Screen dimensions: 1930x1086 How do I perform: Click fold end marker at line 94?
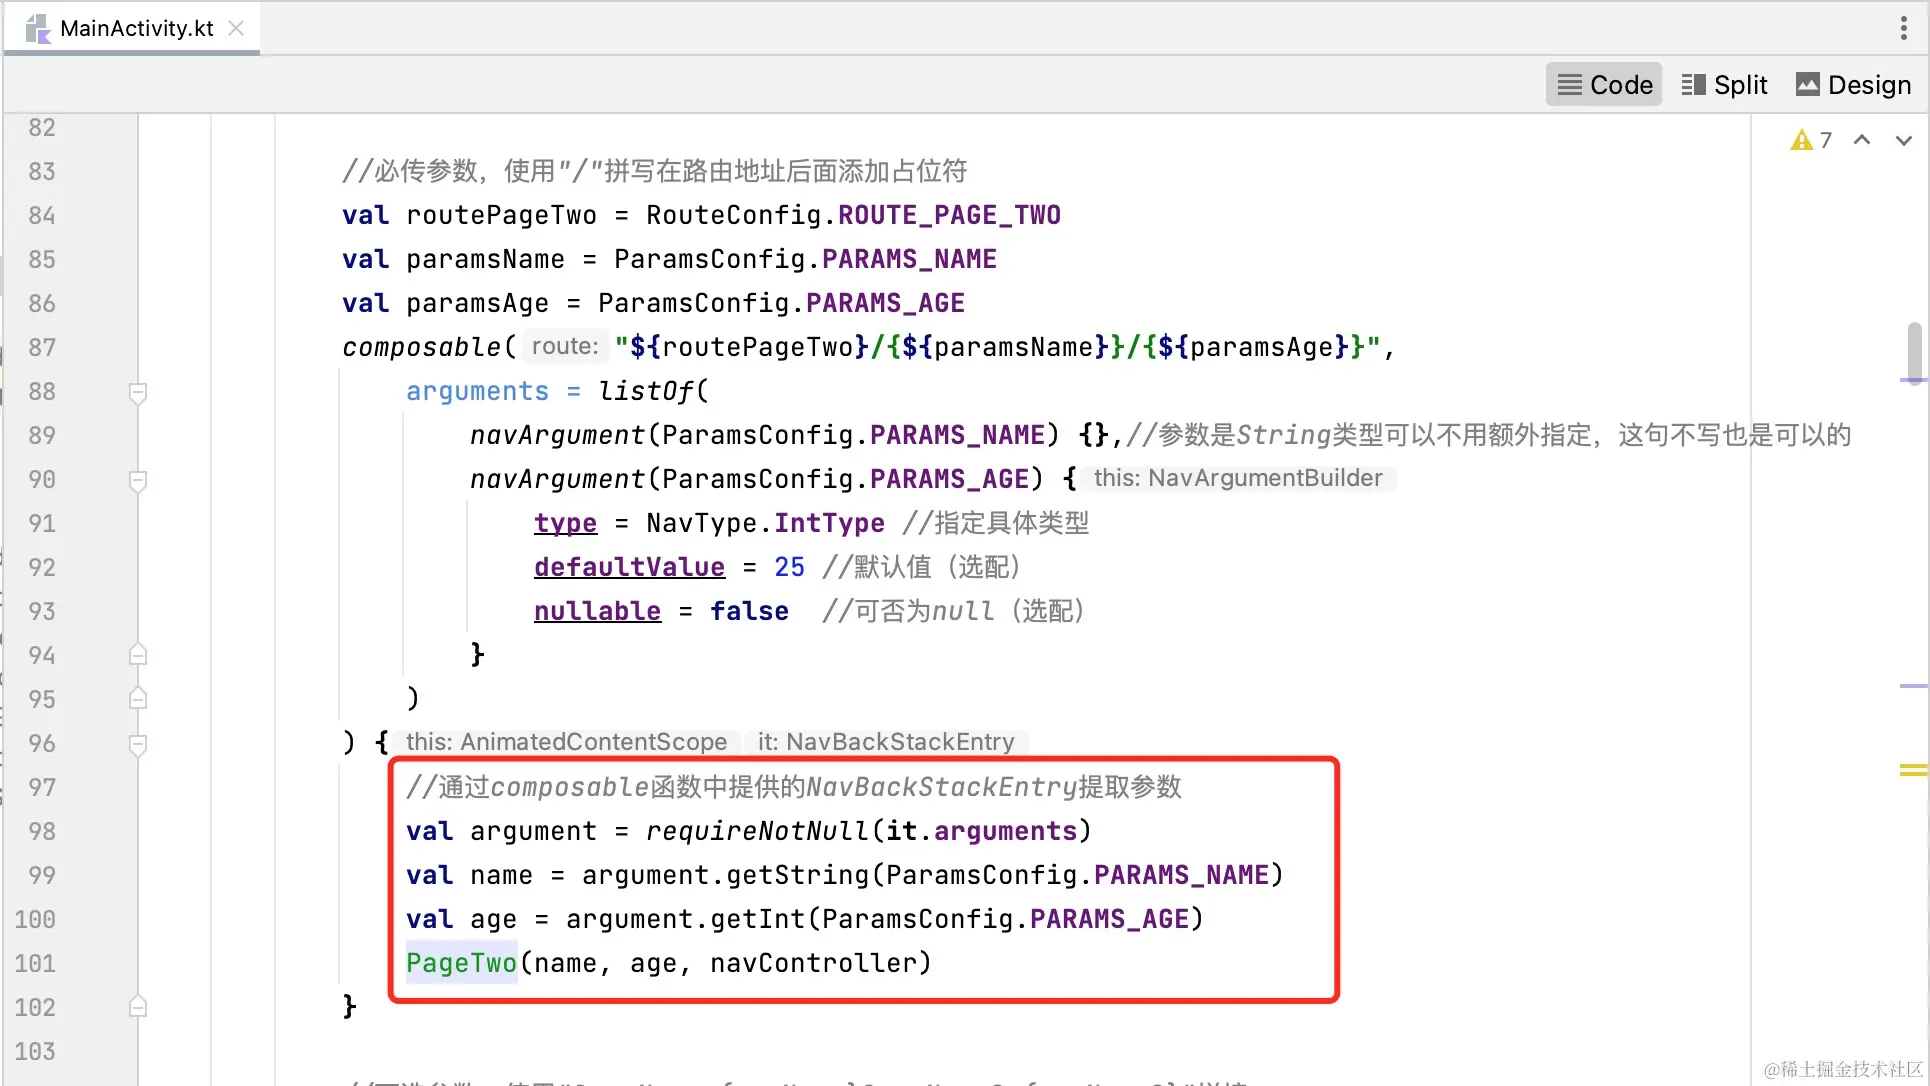click(x=138, y=656)
